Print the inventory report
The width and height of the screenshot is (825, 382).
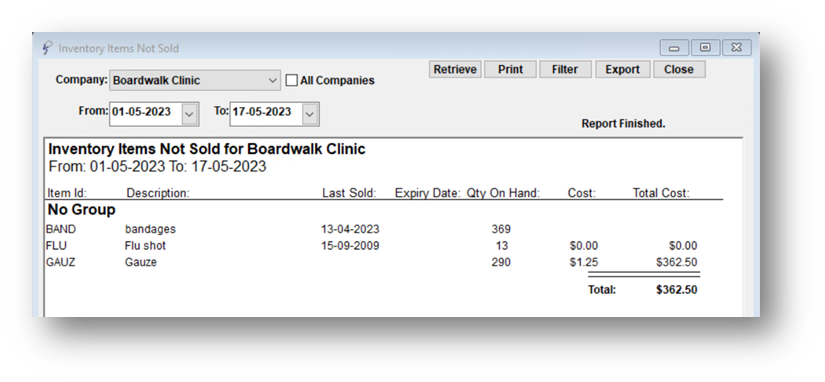[x=510, y=69]
